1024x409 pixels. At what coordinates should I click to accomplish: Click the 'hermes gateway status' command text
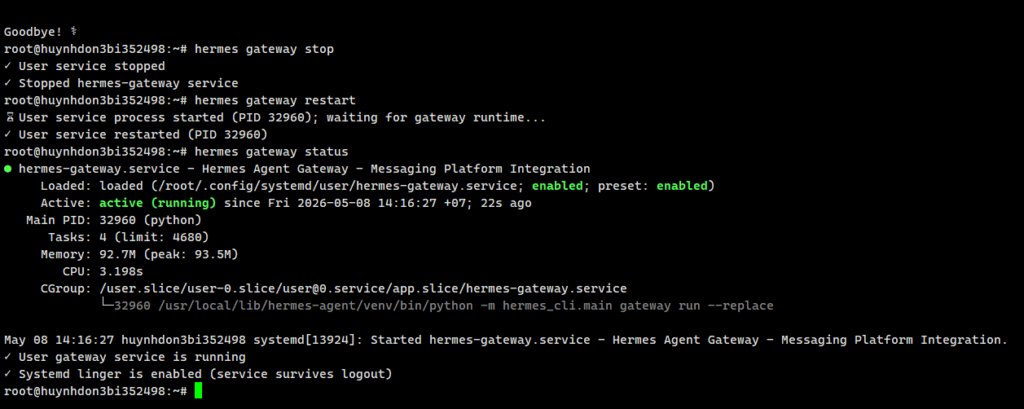pos(272,152)
